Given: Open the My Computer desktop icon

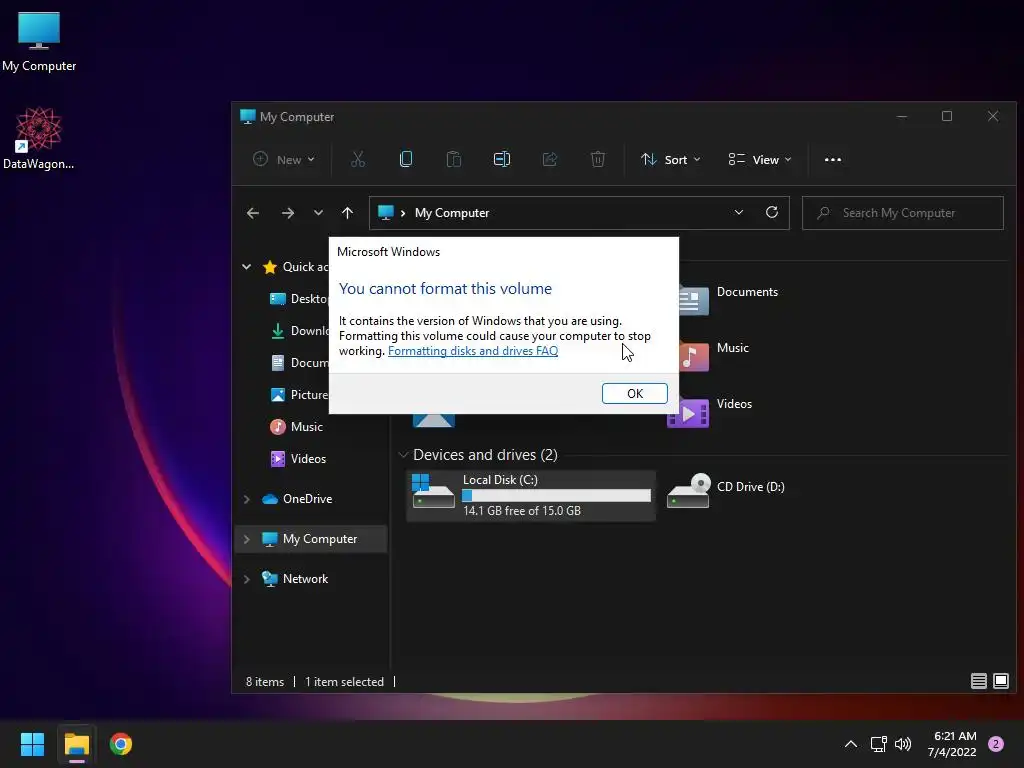Looking at the screenshot, I should pyautogui.click(x=39, y=42).
